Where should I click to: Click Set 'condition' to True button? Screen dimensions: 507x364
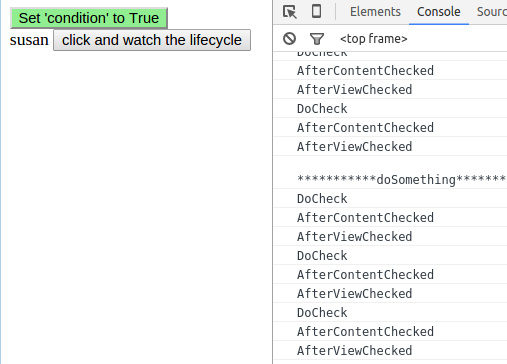pyautogui.click(x=89, y=18)
